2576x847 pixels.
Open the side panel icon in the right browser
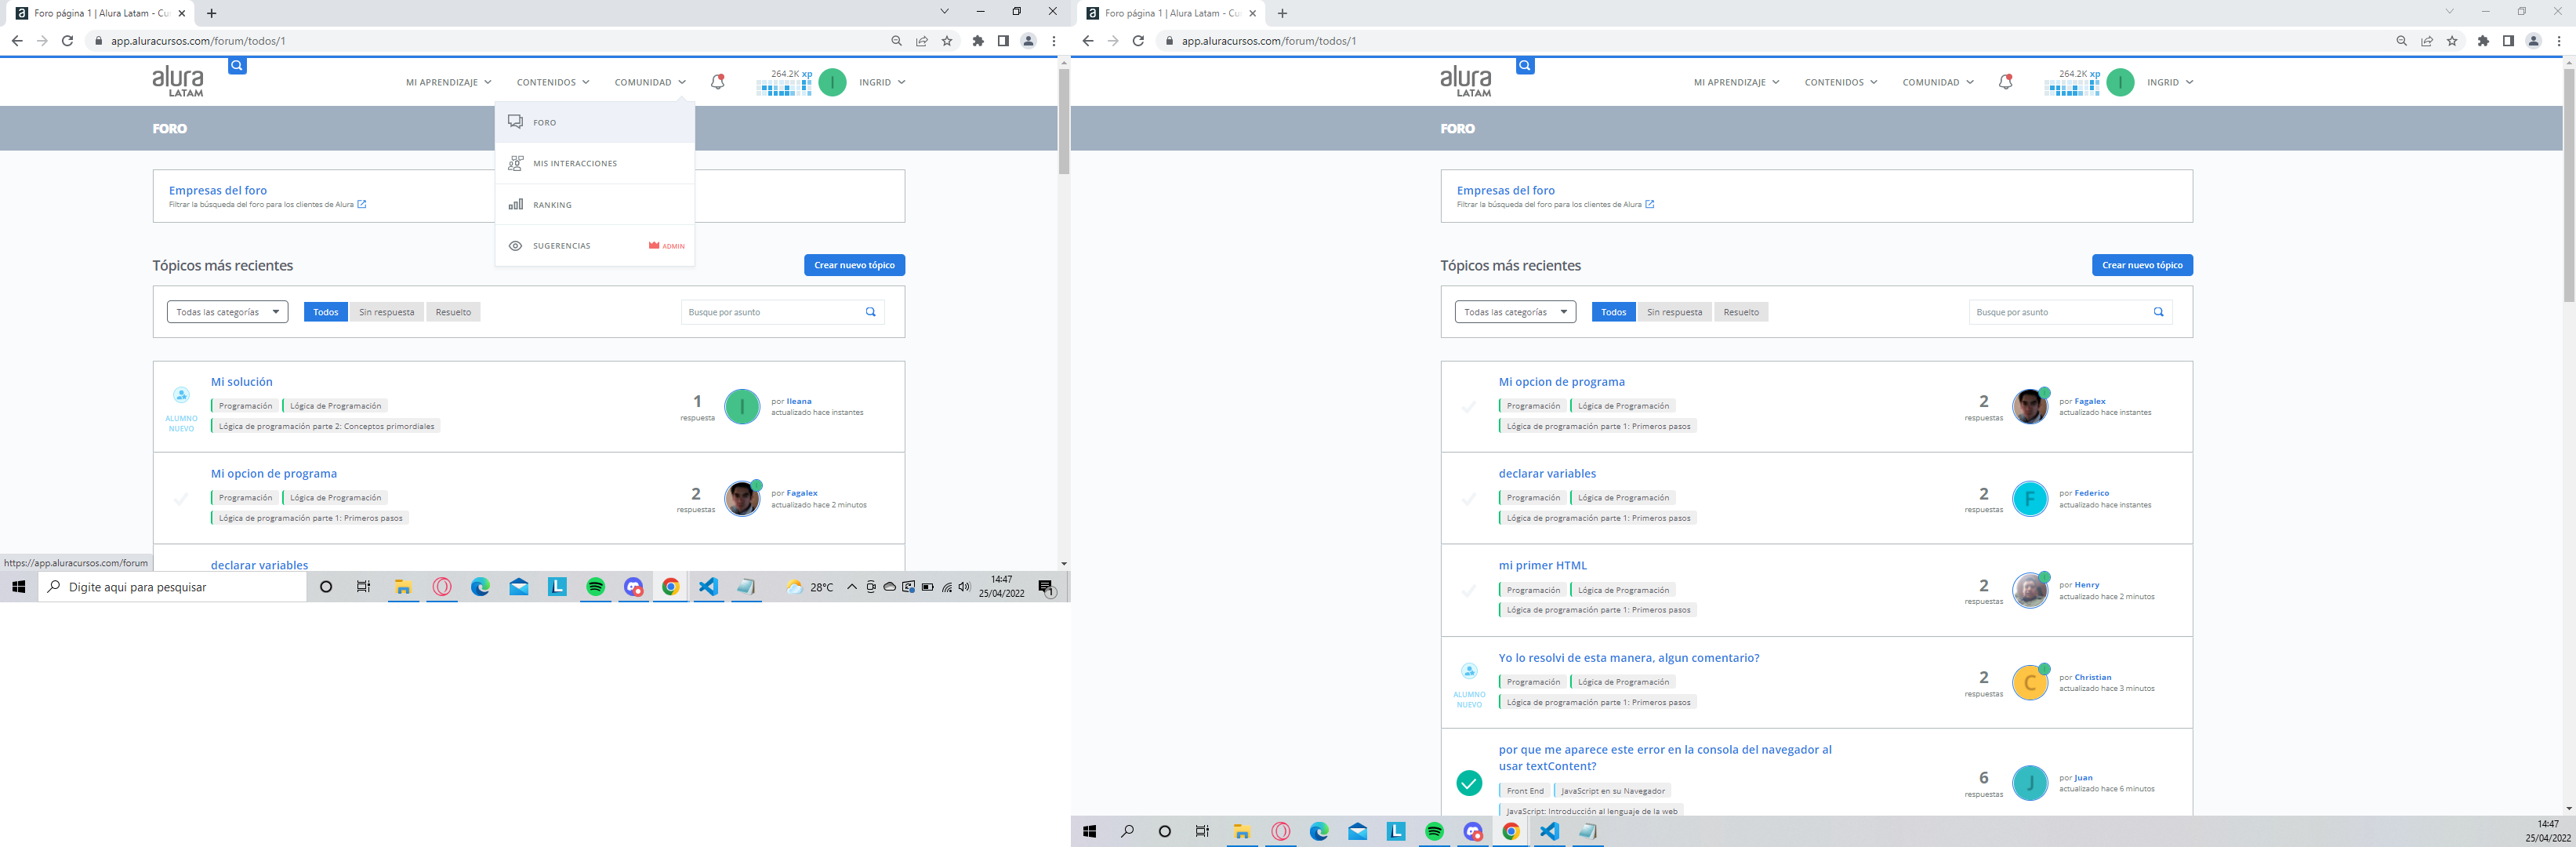coord(2508,41)
